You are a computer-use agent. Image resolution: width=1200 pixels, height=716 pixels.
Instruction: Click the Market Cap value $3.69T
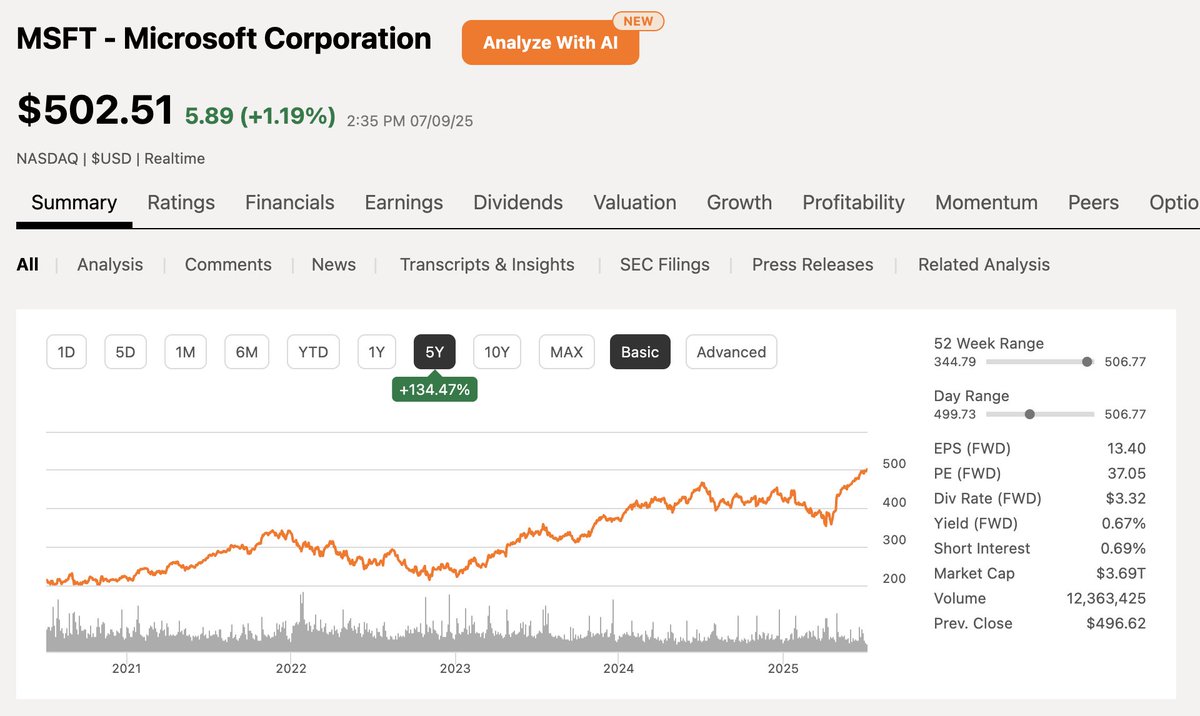tap(1121, 573)
